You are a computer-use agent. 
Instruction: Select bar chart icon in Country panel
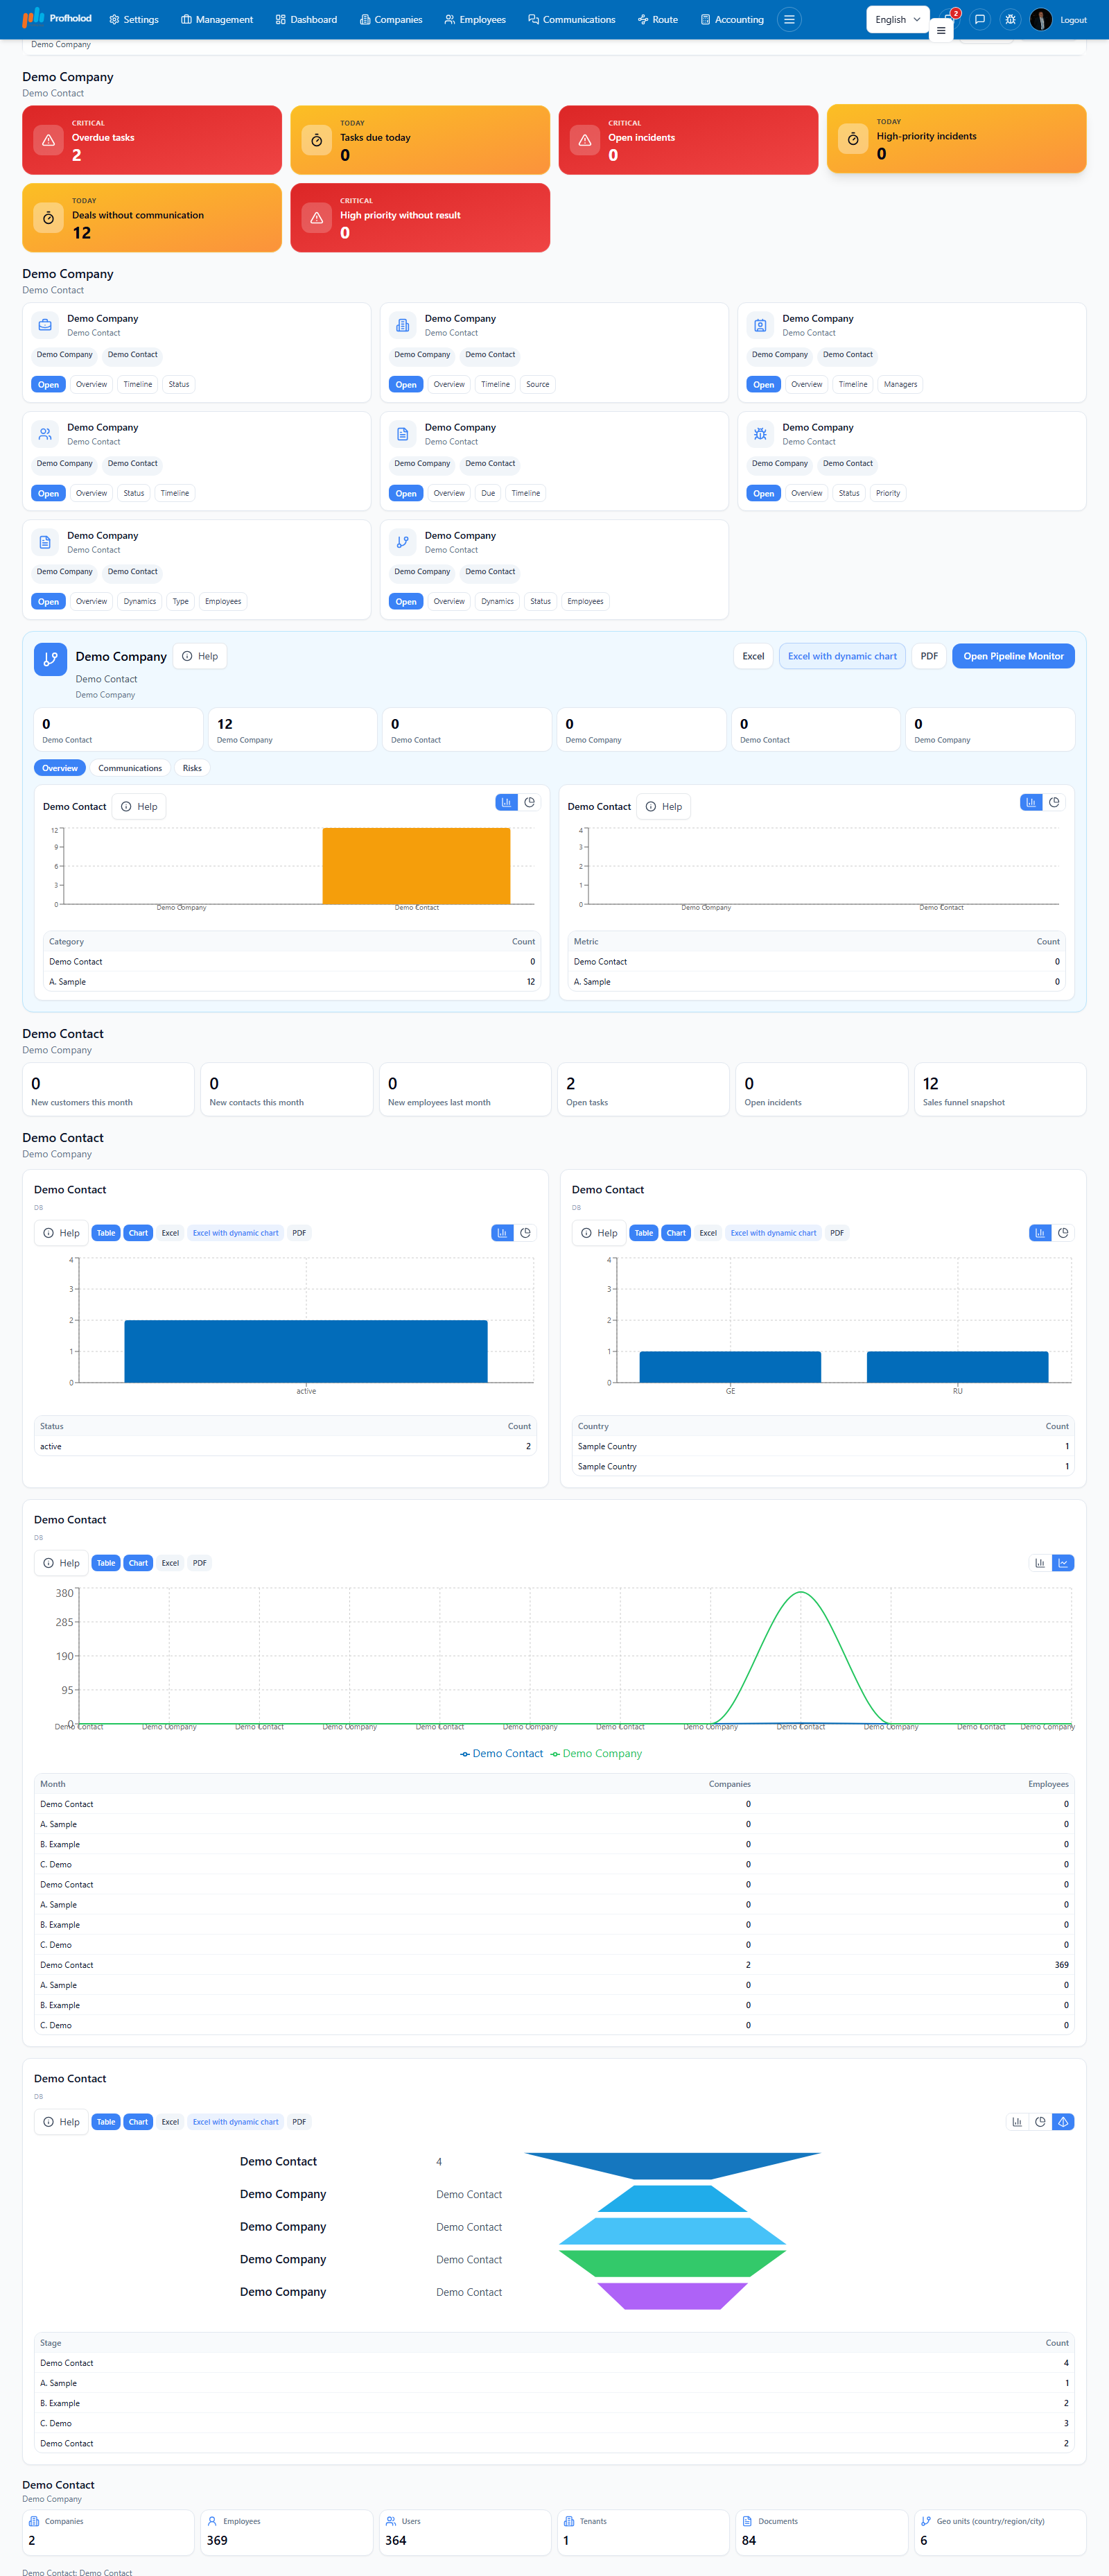click(1040, 1233)
